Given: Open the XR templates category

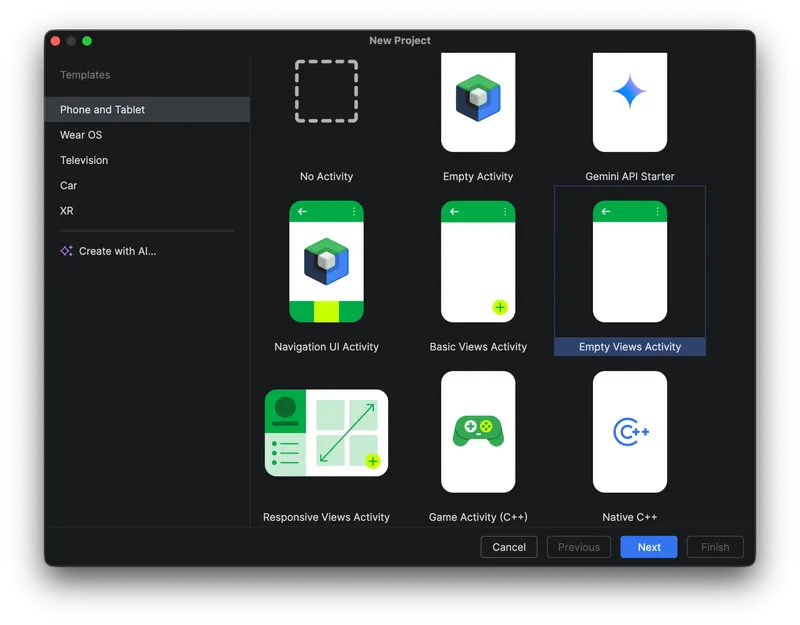Looking at the screenshot, I should pyautogui.click(x=147, y=211).
